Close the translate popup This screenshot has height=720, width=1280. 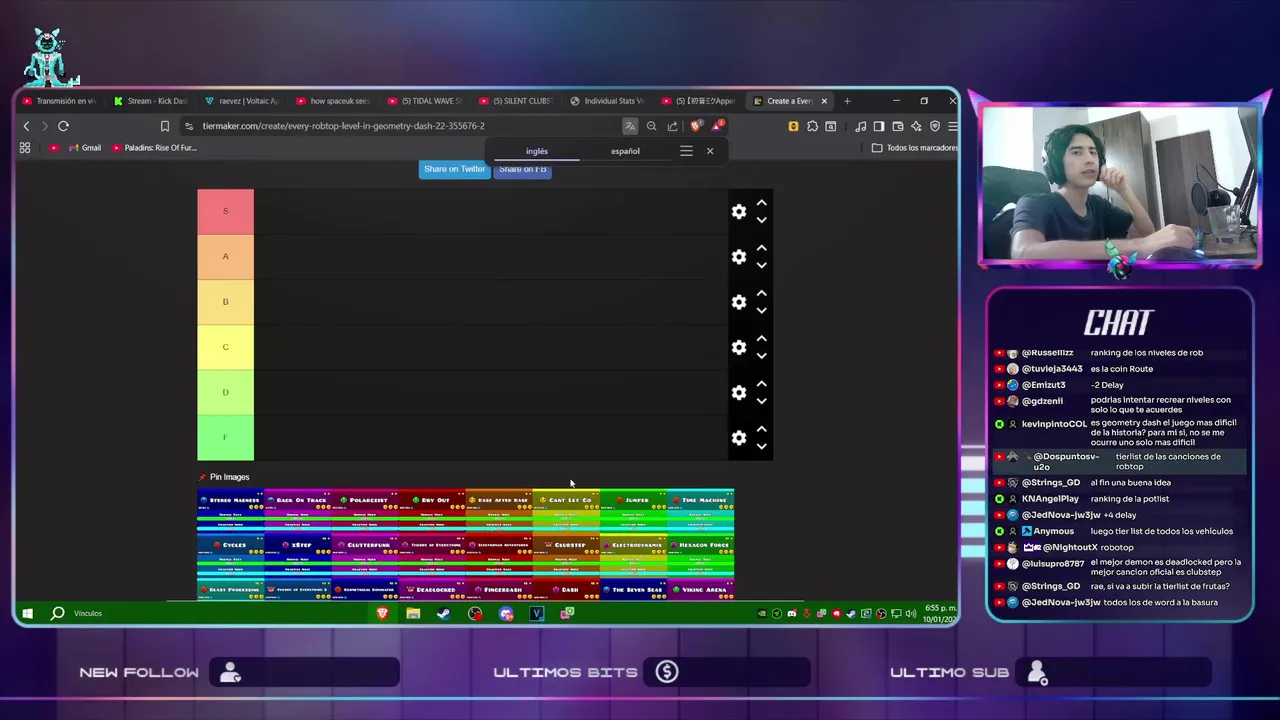[x=710, y=151]
